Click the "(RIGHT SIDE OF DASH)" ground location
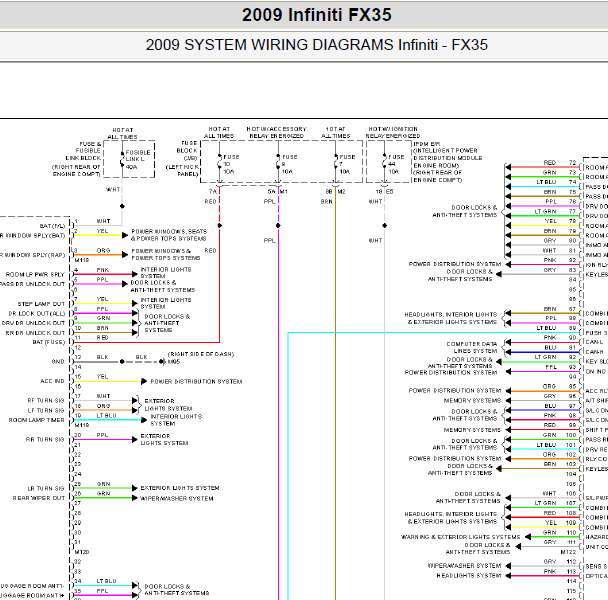The width and height of the screenshot is (608, 600). (x=201, y=354)
